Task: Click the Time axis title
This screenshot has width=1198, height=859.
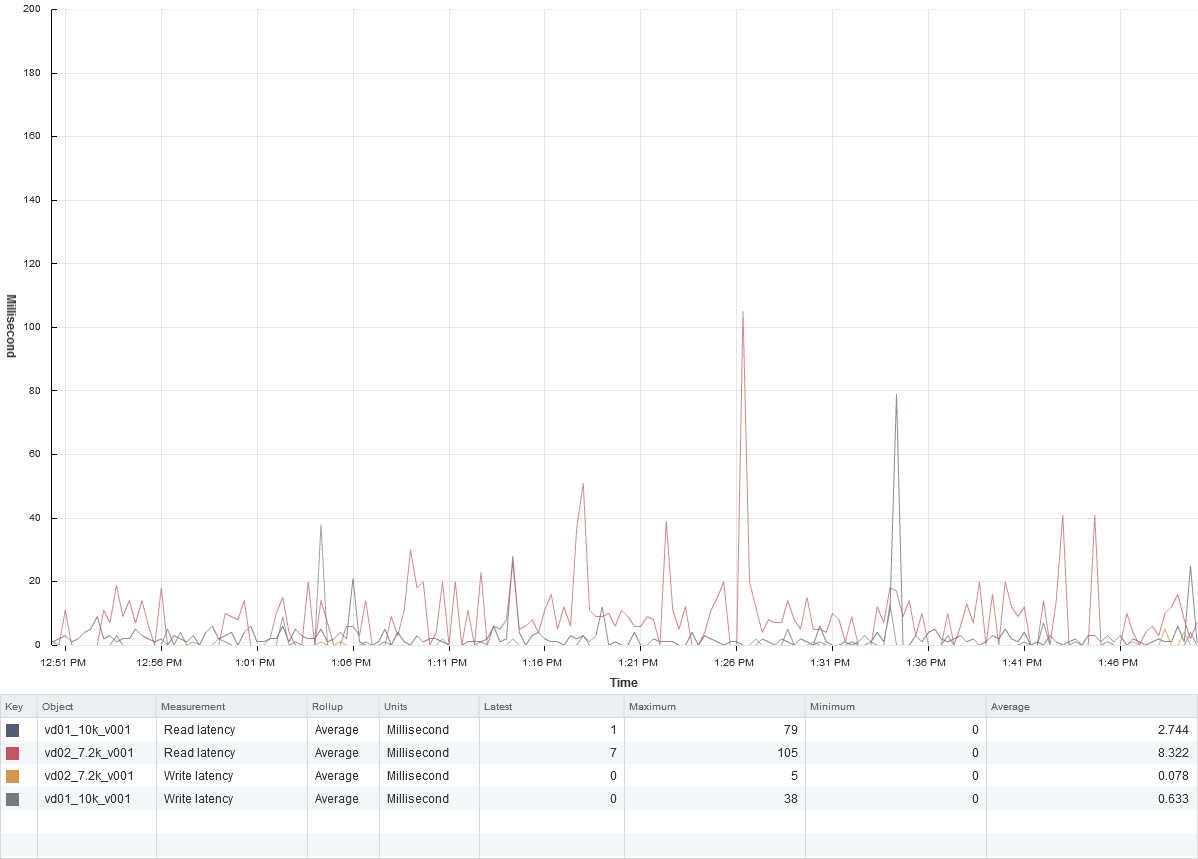Action: (x=623, y=682)
